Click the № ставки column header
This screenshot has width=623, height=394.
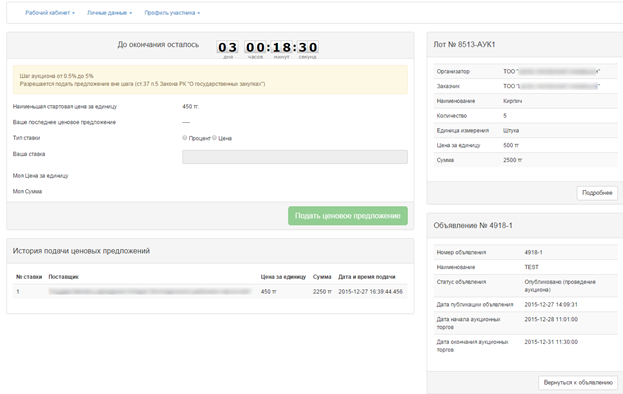pos(29,277)
